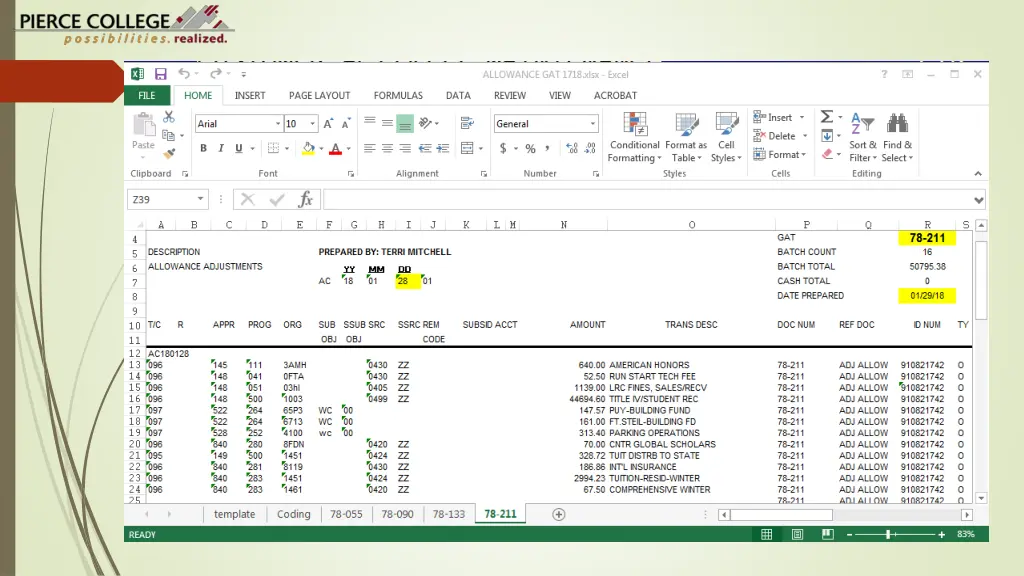This screenshot has width=1024, height=576.
Task: Set middle vertical alignment
Action: 387,123
